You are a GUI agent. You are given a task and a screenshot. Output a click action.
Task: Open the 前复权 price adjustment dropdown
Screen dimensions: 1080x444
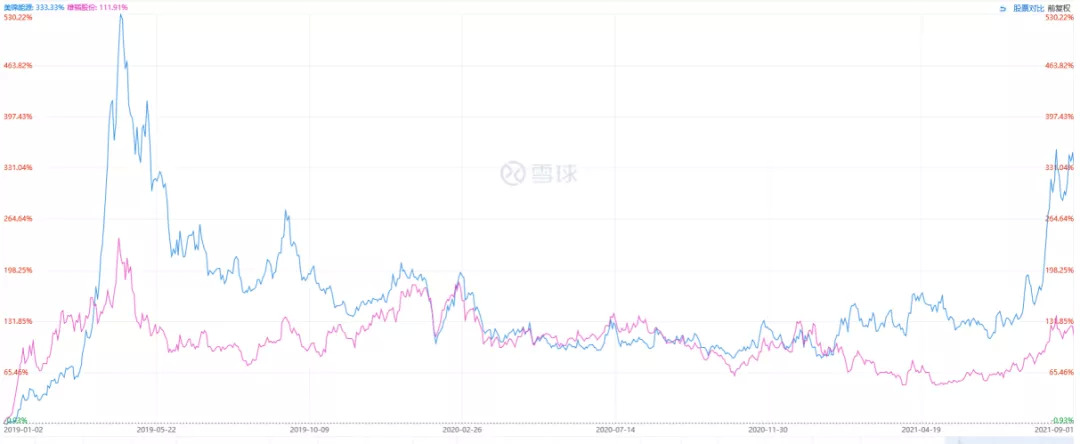click(1061, 8)
